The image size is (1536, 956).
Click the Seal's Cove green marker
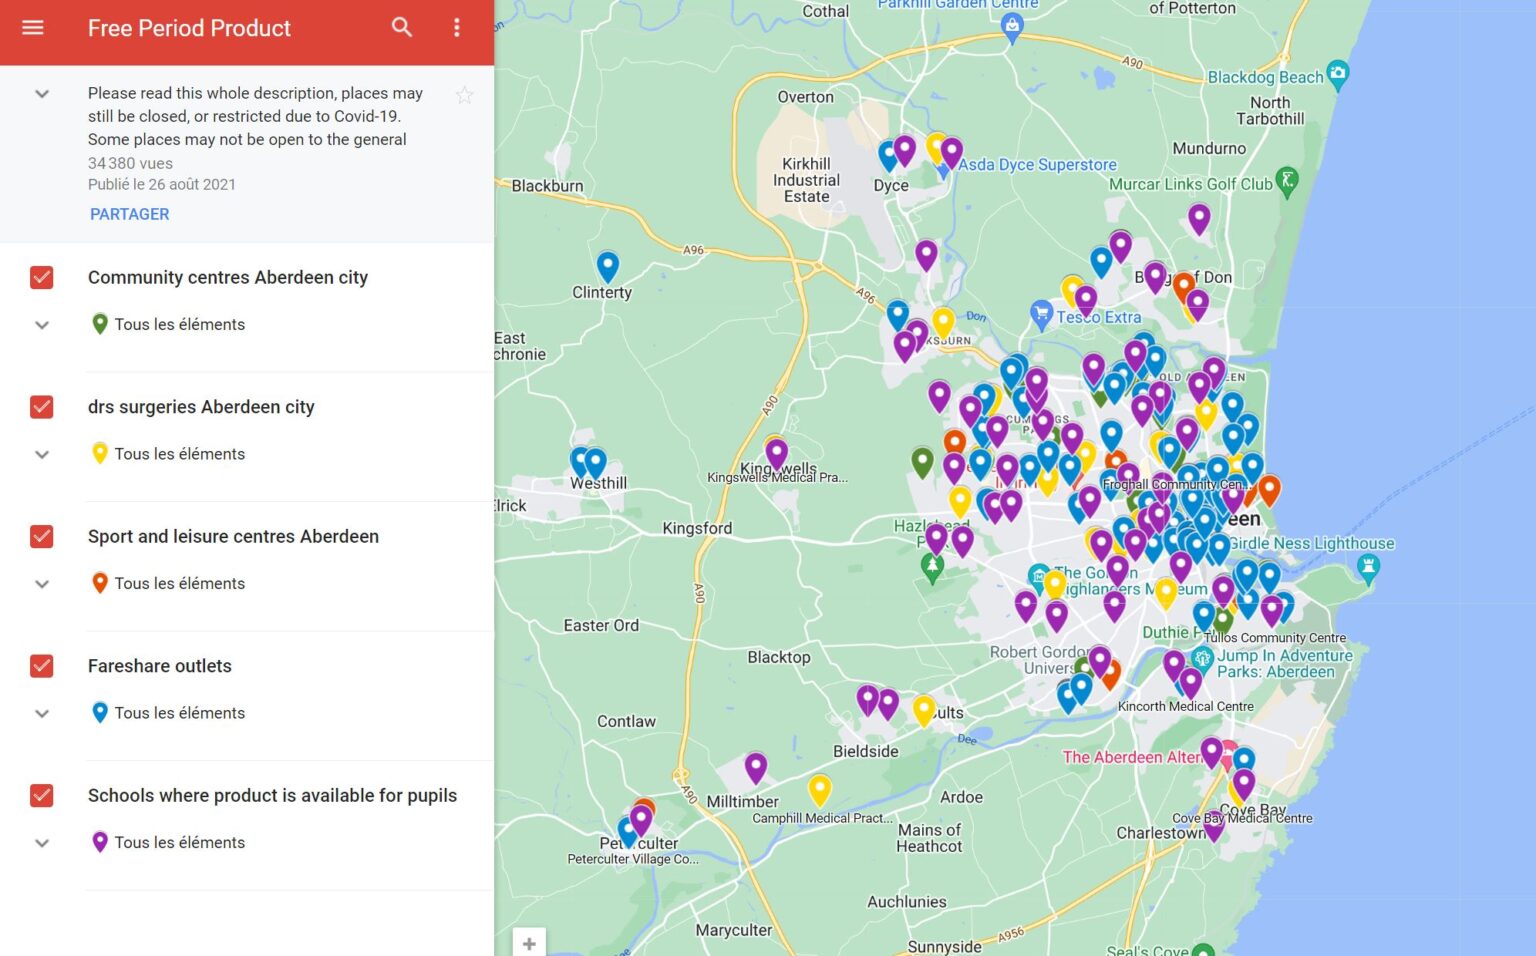pyautogui.click(x=1204, y=950)
